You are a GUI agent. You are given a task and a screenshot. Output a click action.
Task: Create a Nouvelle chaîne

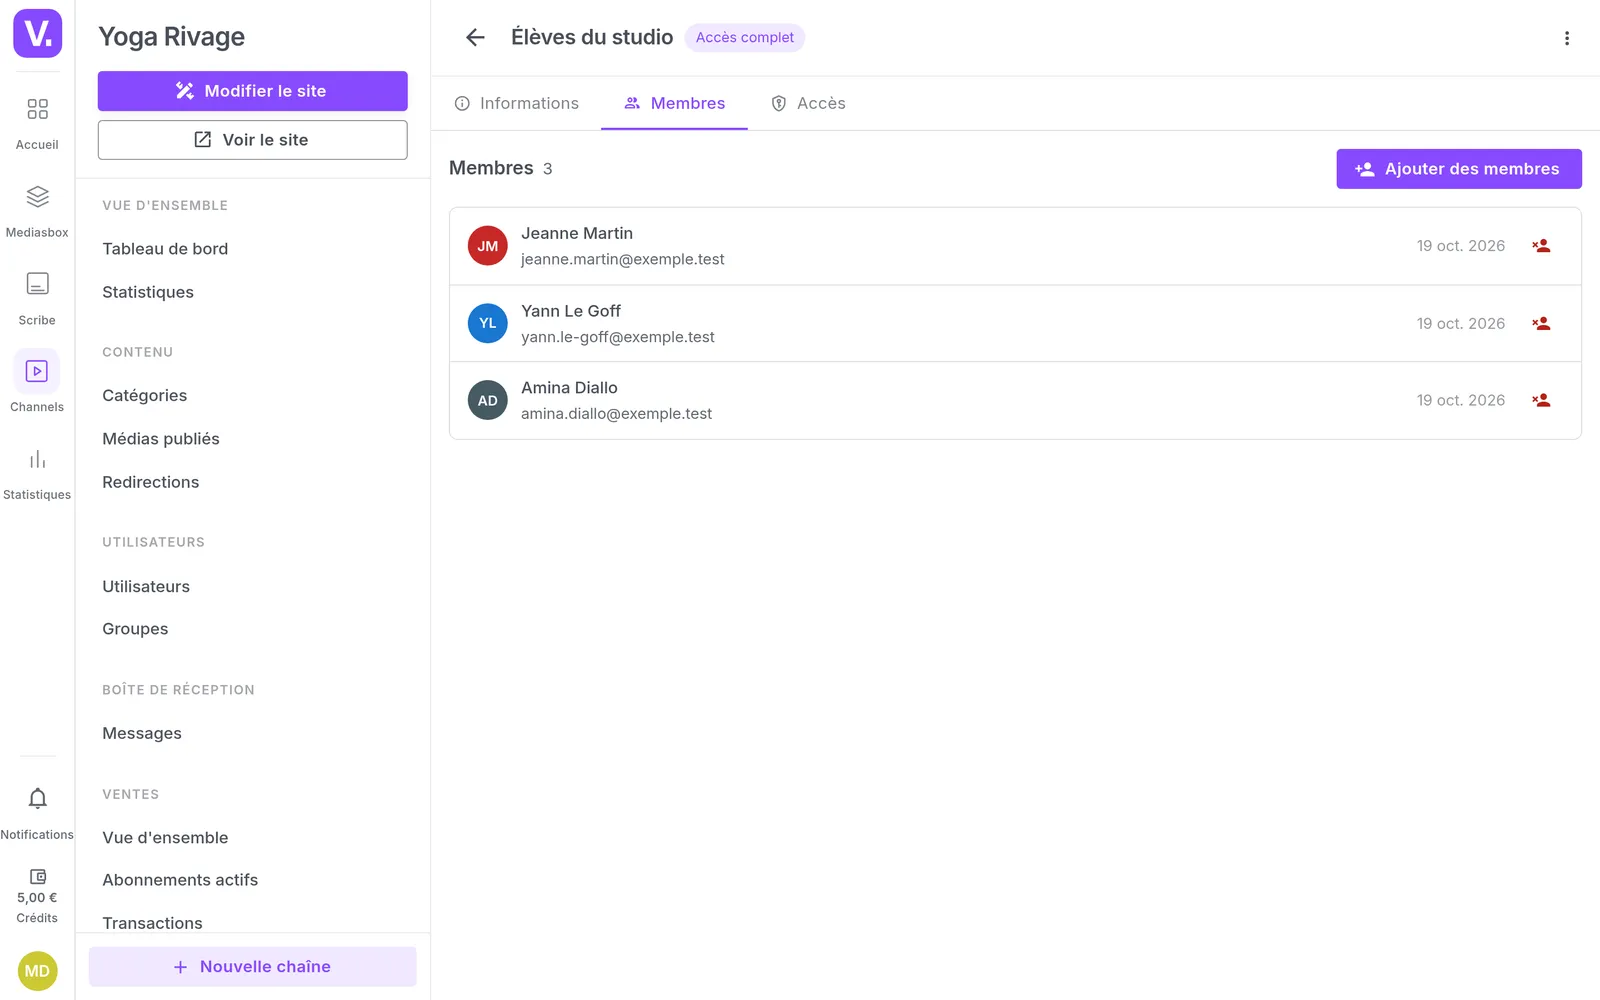pyautogui.click(x=252, y=967)
